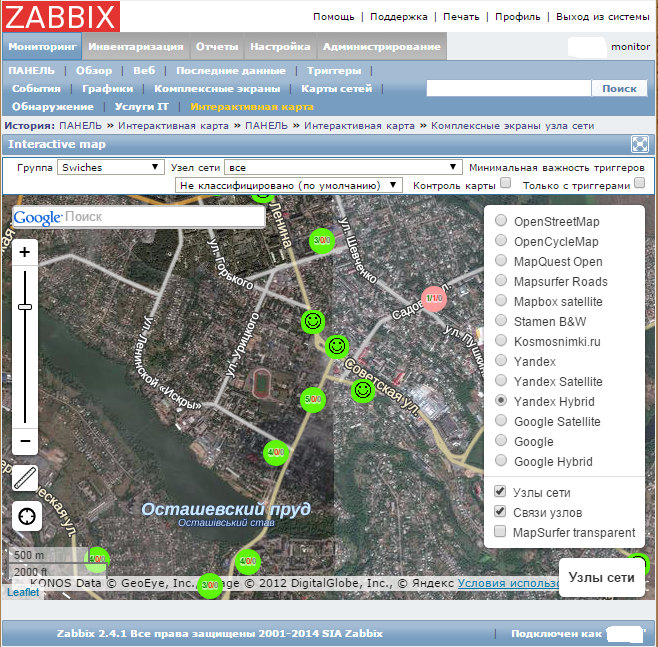Select Yandex Hybrid radio button
The height and width of the screenshot is (647, 658).
click(501, 400)
